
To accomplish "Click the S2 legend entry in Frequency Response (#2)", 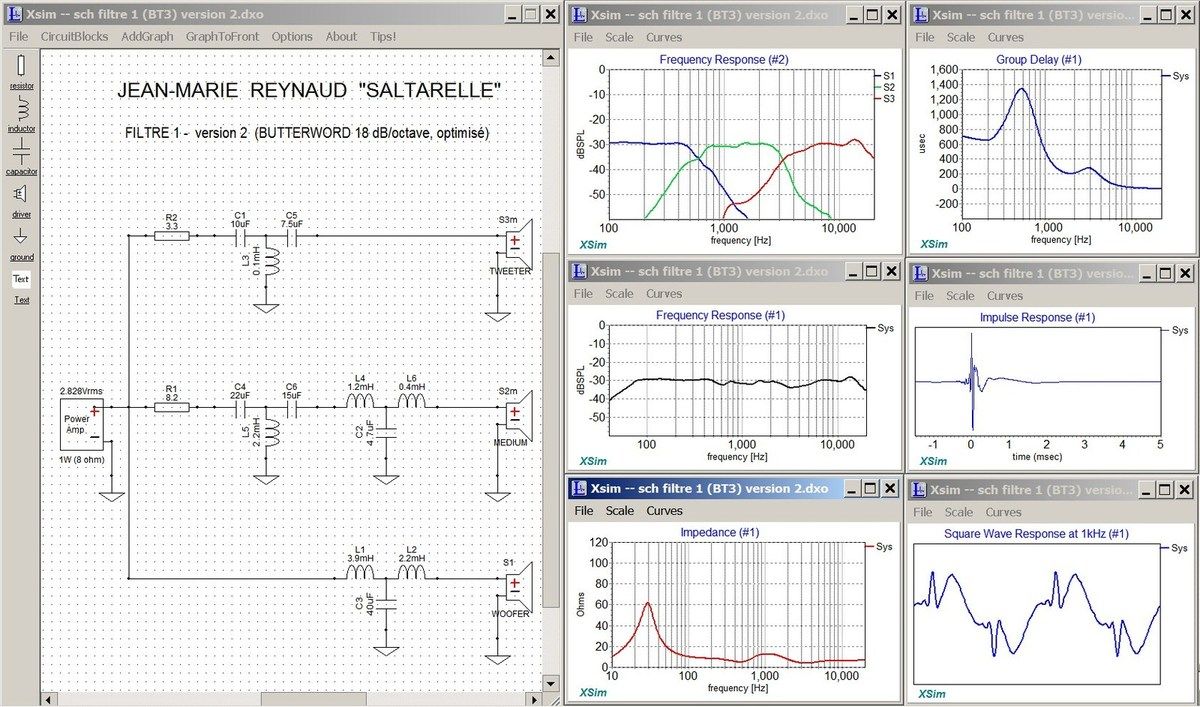I will [x=884, y=88].
